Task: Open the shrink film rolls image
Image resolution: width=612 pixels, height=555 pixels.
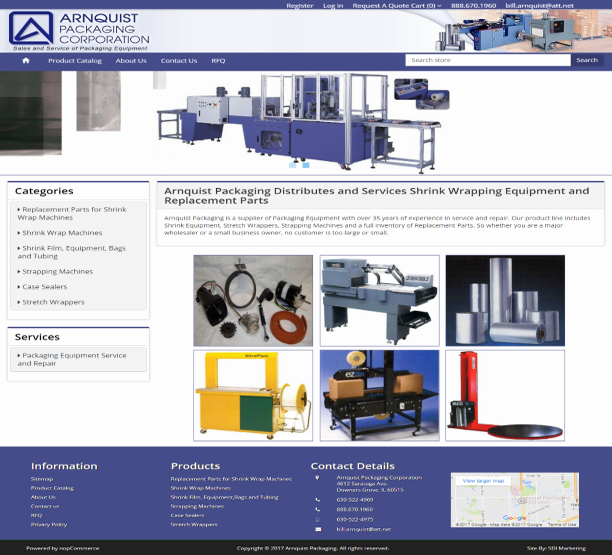Action: click(x=505, y=300)
